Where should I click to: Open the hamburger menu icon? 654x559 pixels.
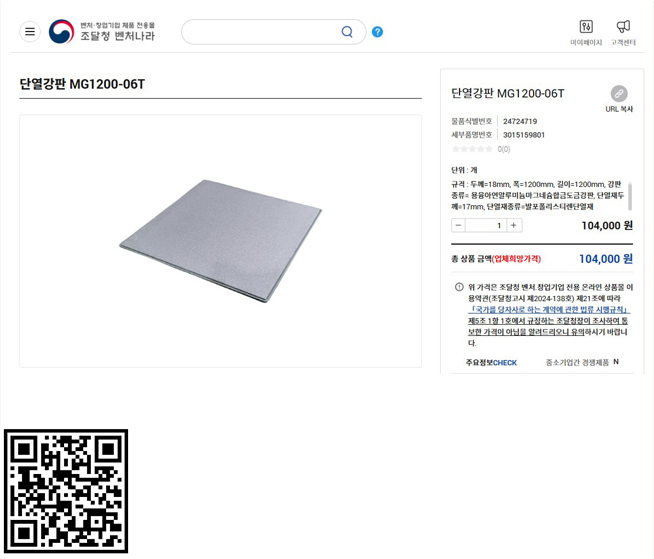coord(30,32)
